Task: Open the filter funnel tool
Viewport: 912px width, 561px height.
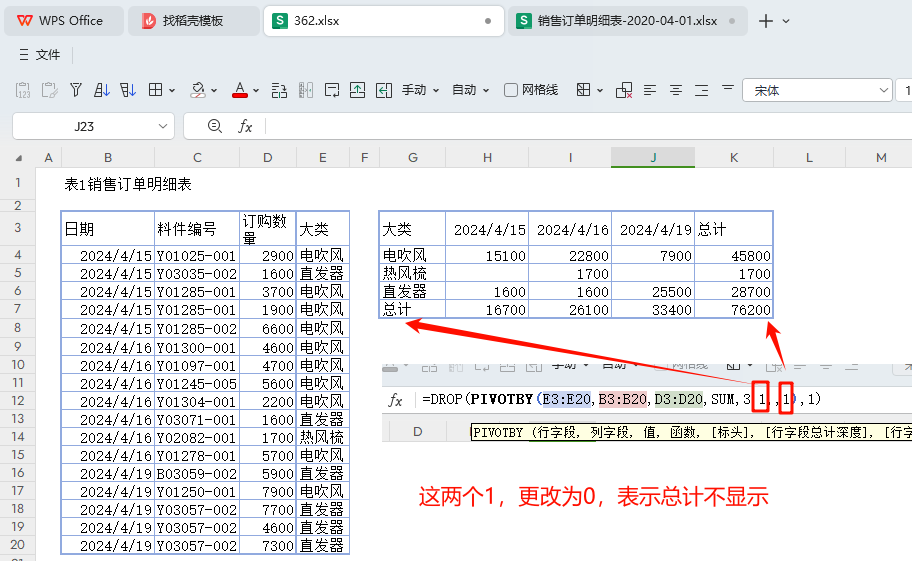Action: pos(76,90)
